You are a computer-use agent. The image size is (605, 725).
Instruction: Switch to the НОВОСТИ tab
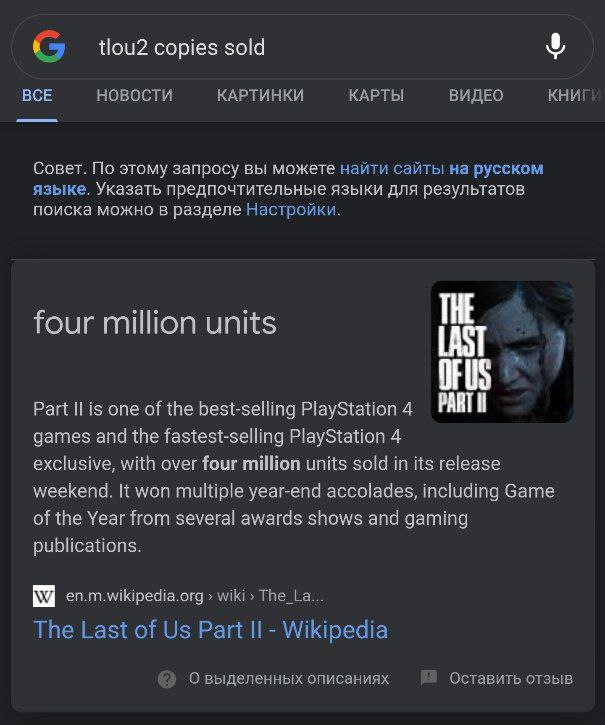click(x=134, y=96)
